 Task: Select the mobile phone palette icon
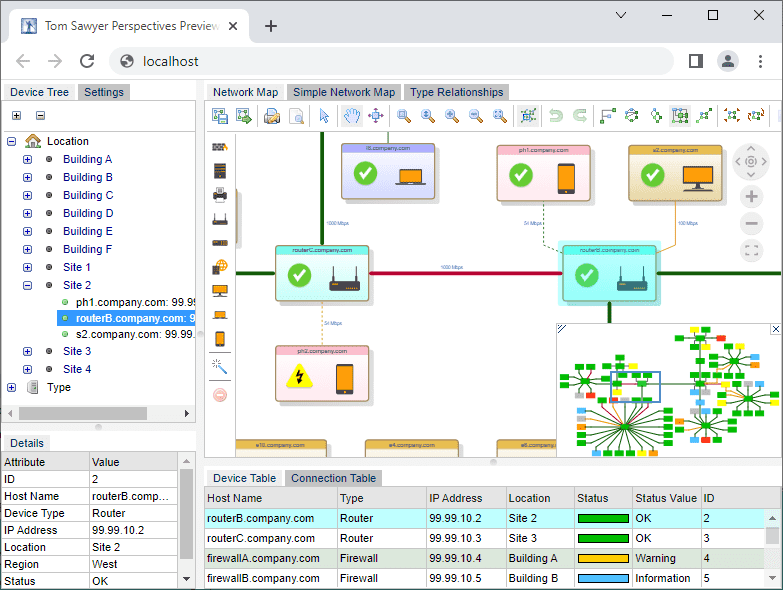(220, 339)
